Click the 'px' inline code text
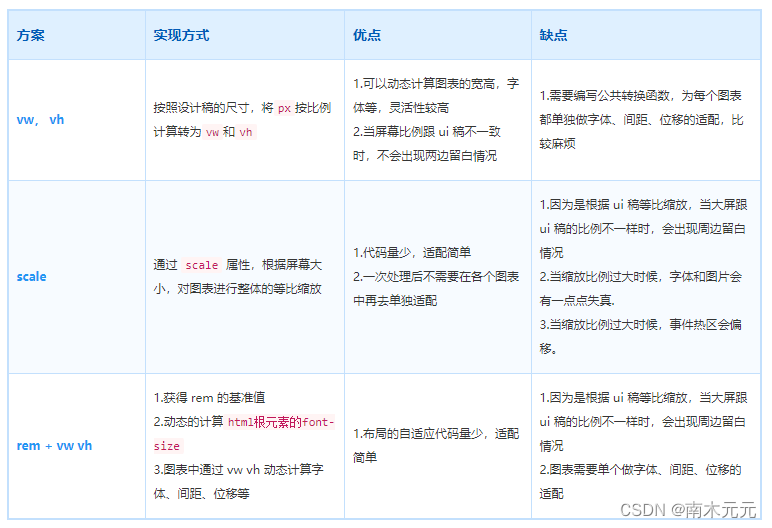Screen dimensions: 772x528 pyautogui.click(x=284, y=108)
